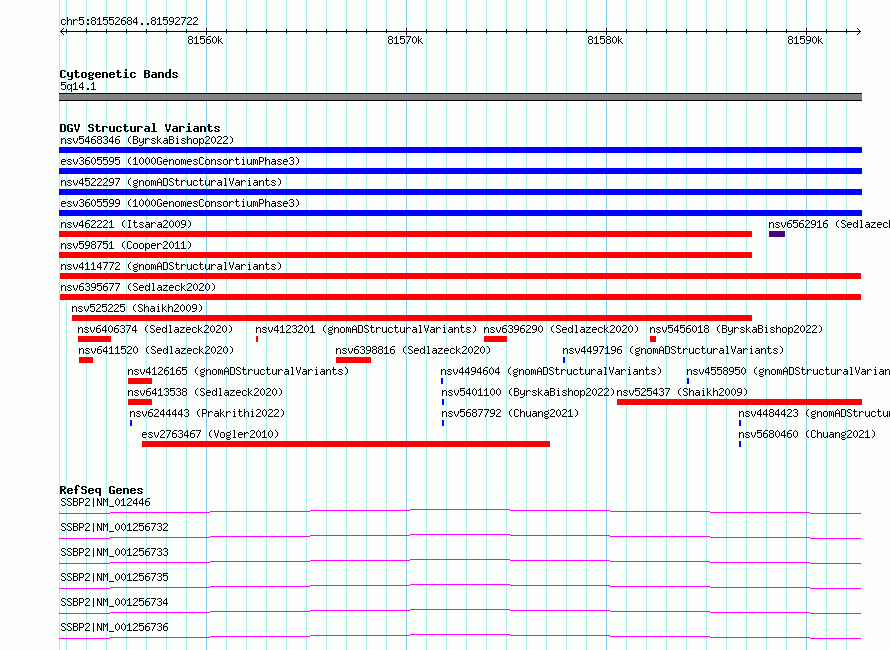Viewport: 890px width, 650px height.
Task: Open the nsv6411520 (Sedlazeck2020) label
Action: click(156, 350)
